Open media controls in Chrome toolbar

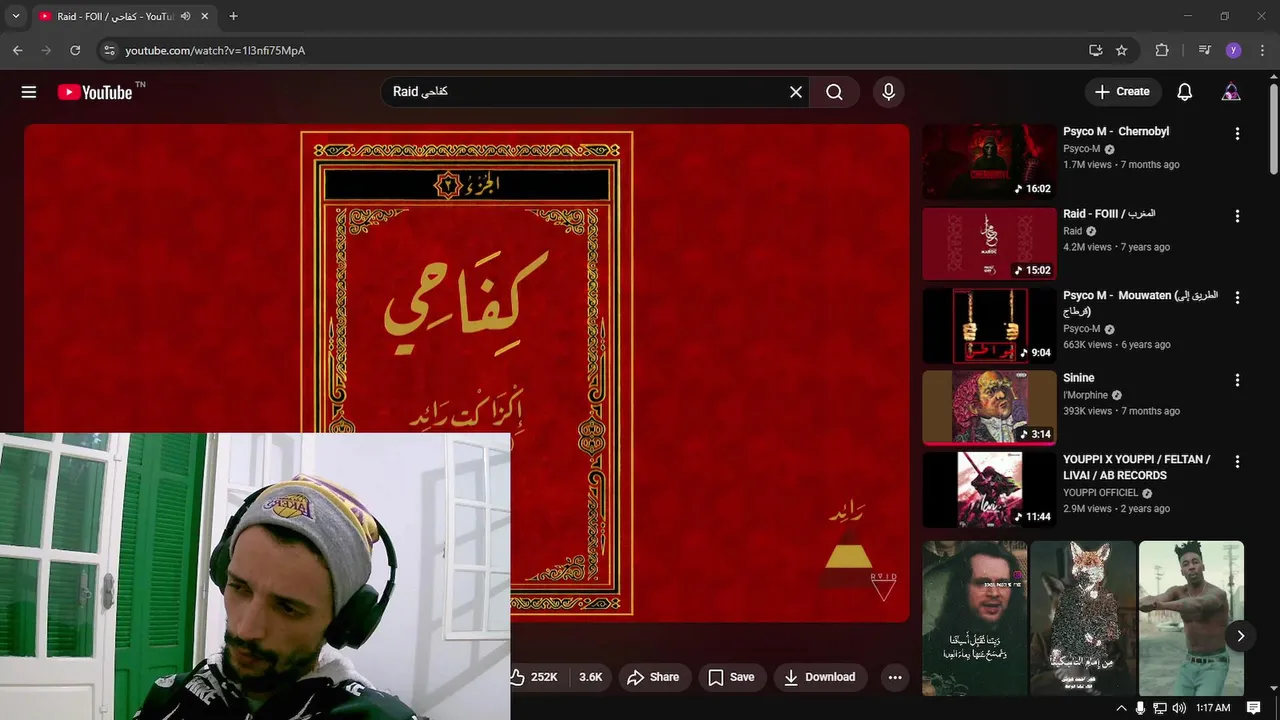pyautogui.click(x=1204, y=50)
